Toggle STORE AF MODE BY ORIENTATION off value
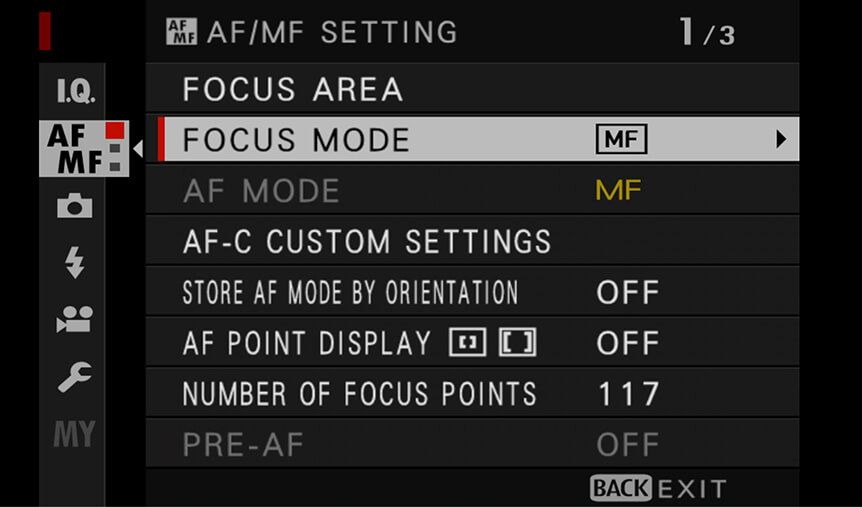 coord(628,293)
